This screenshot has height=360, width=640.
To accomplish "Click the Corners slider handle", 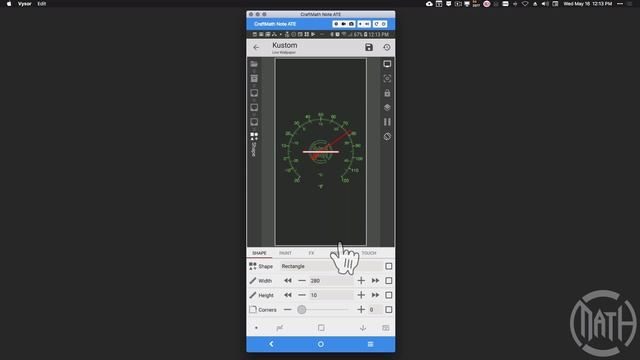I will click(302, 310).
